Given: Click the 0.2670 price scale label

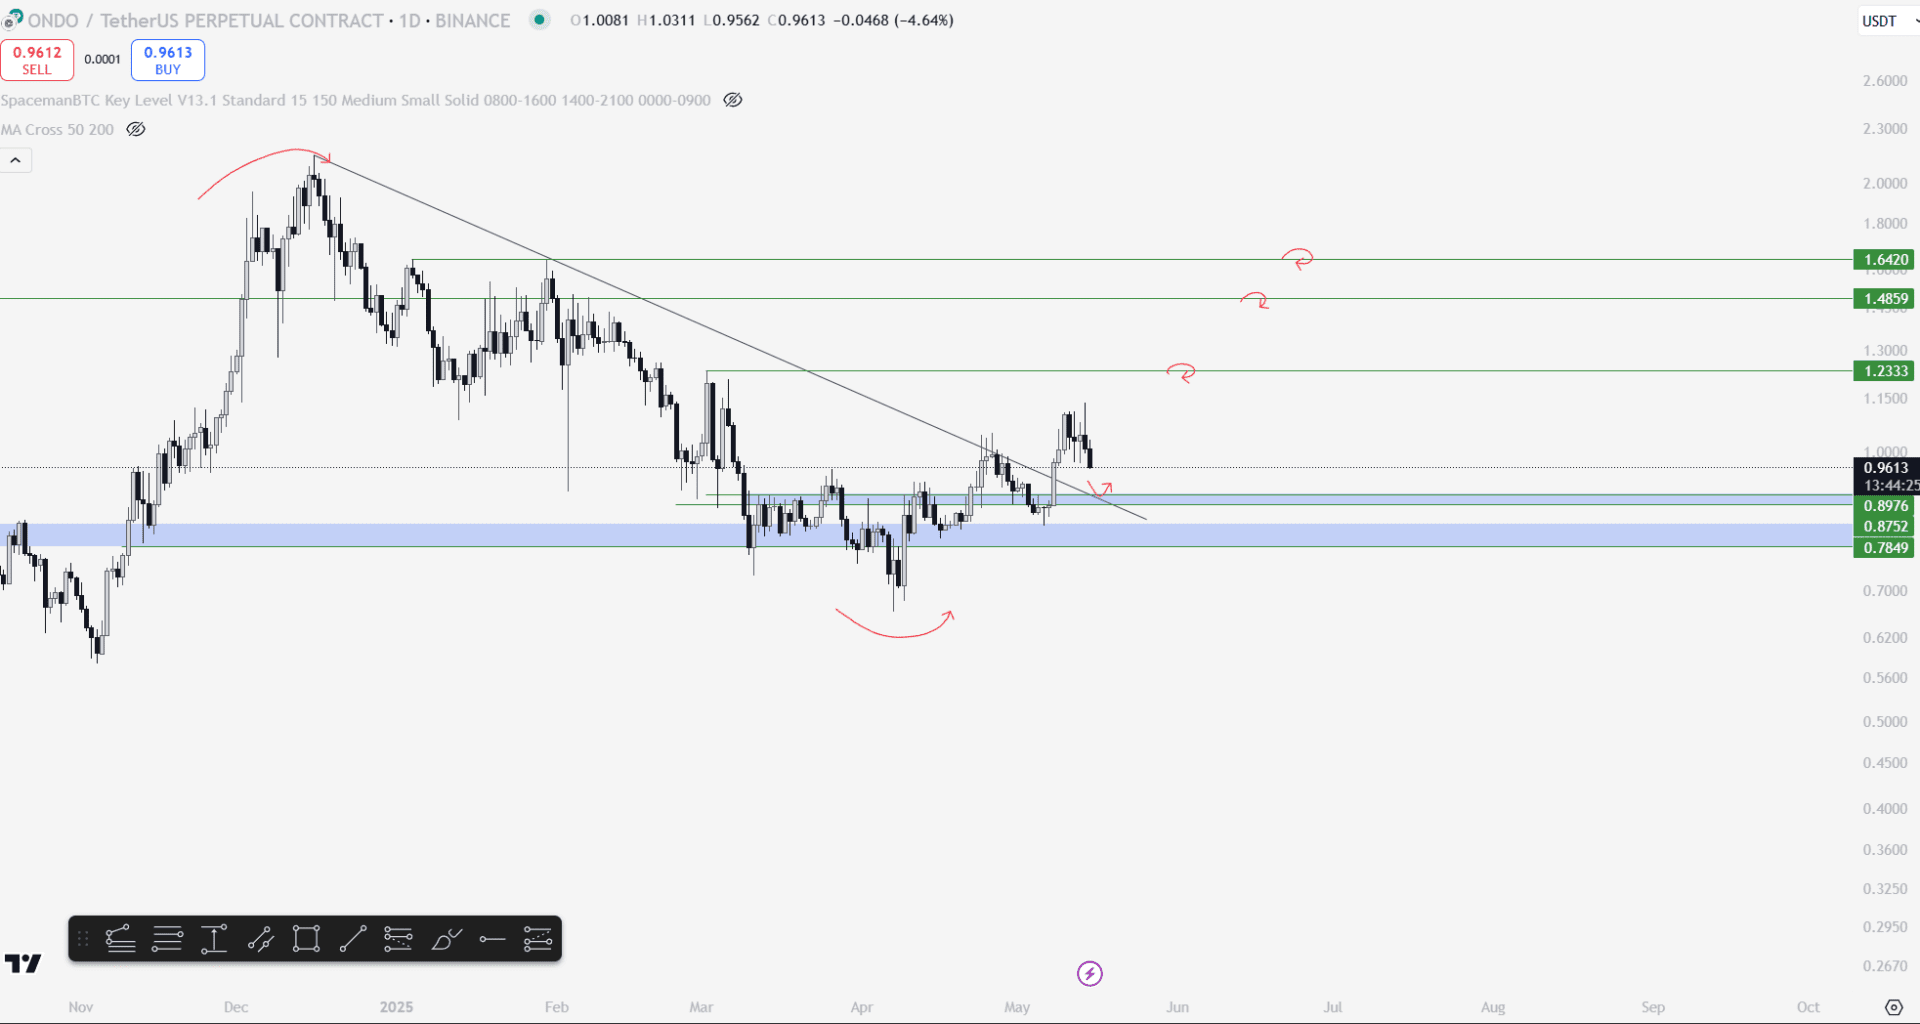Looking at the screenshot, I should coord(1884,966).
